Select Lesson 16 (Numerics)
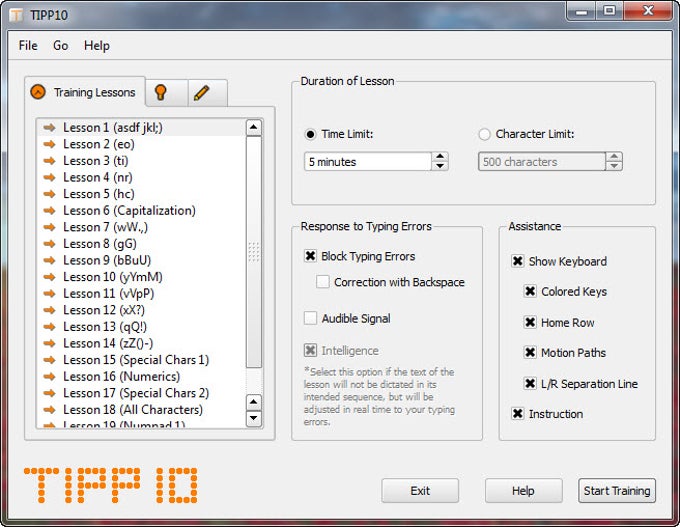 tap(142, 376)
